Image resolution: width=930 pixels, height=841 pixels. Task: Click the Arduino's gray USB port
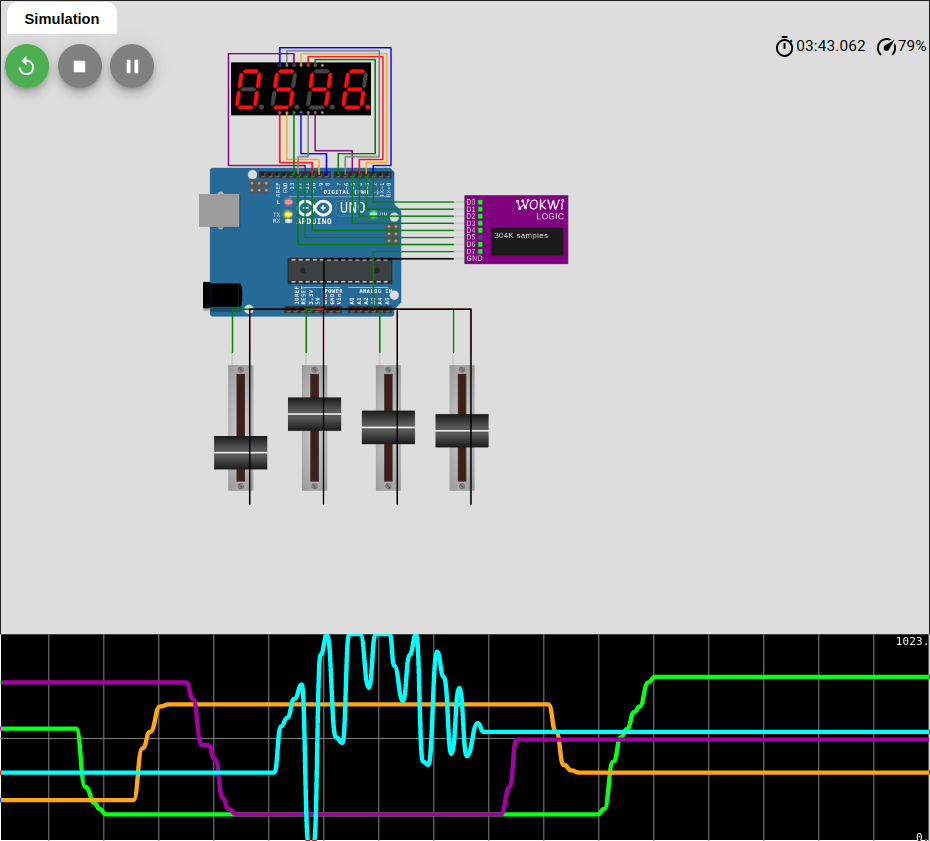pos(219,210)
